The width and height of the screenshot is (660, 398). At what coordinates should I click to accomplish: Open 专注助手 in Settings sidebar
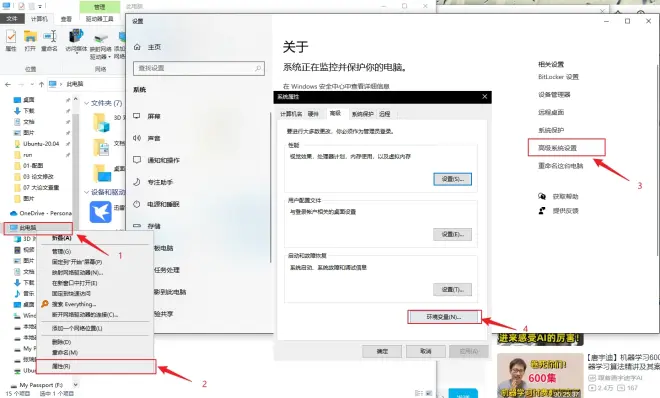(x=160, y=182)
